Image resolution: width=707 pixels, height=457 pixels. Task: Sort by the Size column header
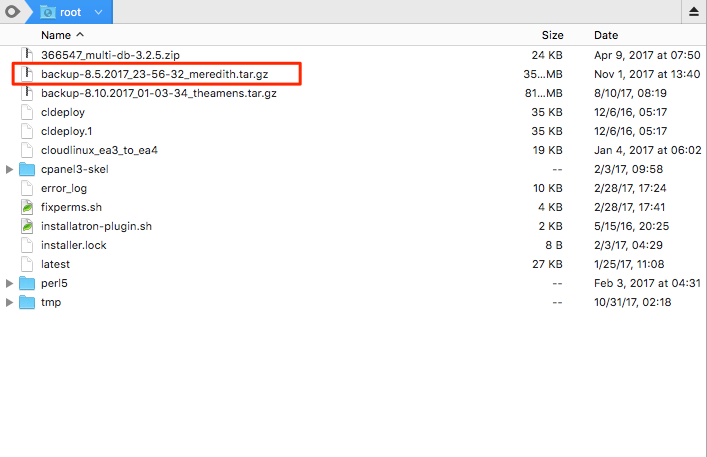[552, 35]
